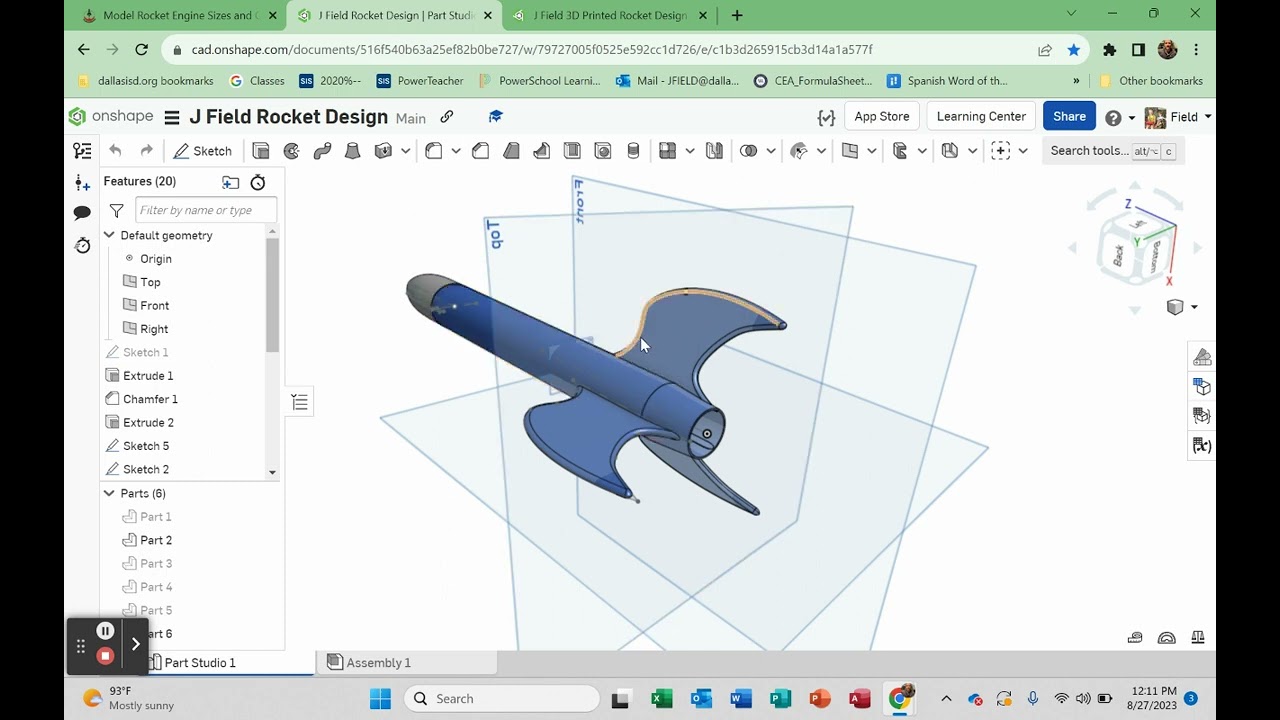Select the Extrude tool in toolbar
Image resolution: width=1280 pixels, height=720 pixels.
tap(261, 151)
